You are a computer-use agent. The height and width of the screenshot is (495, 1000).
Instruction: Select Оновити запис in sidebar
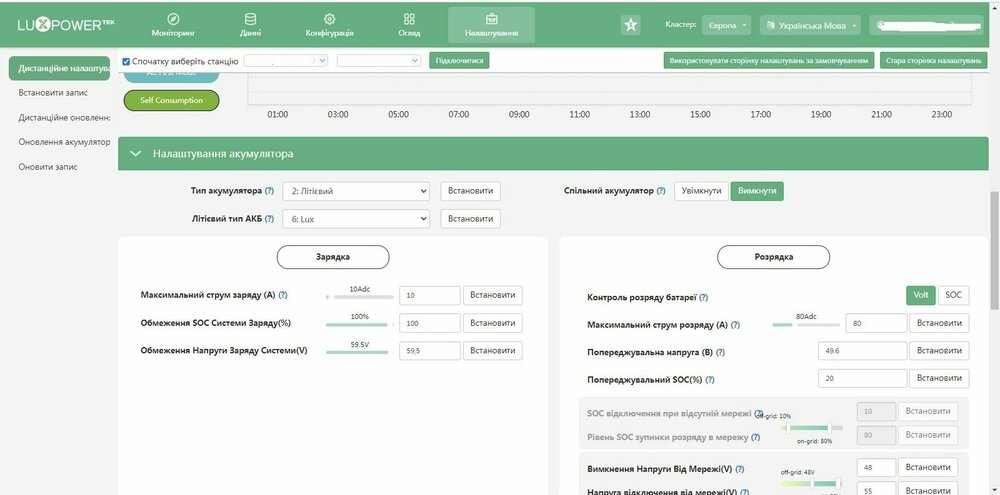tap(48, 167)
